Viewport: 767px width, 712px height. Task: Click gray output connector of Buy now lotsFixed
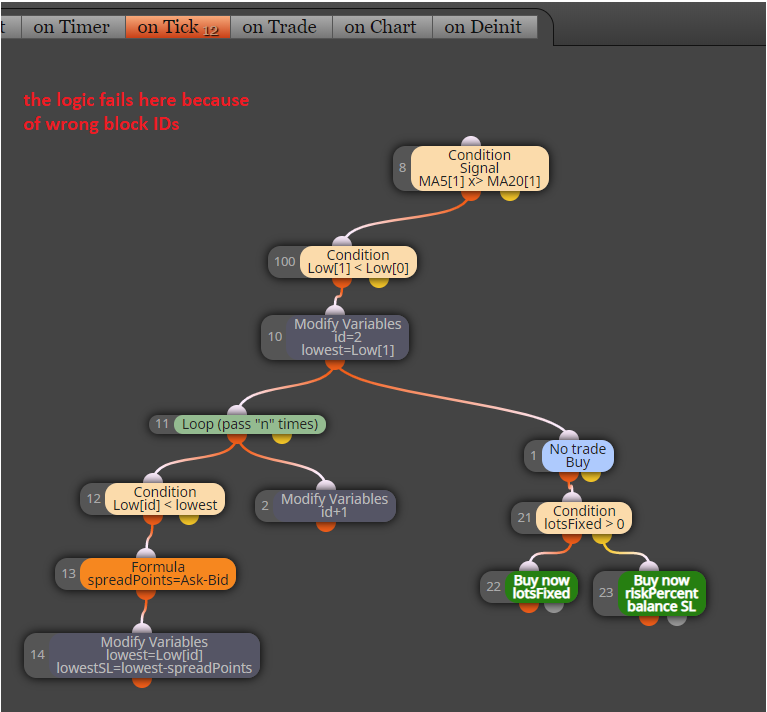tap(554, 607)
